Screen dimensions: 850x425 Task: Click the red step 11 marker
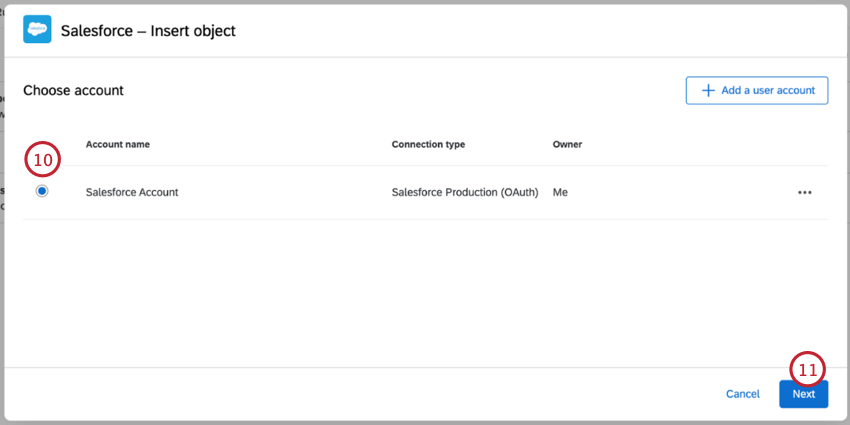[807, 369]
